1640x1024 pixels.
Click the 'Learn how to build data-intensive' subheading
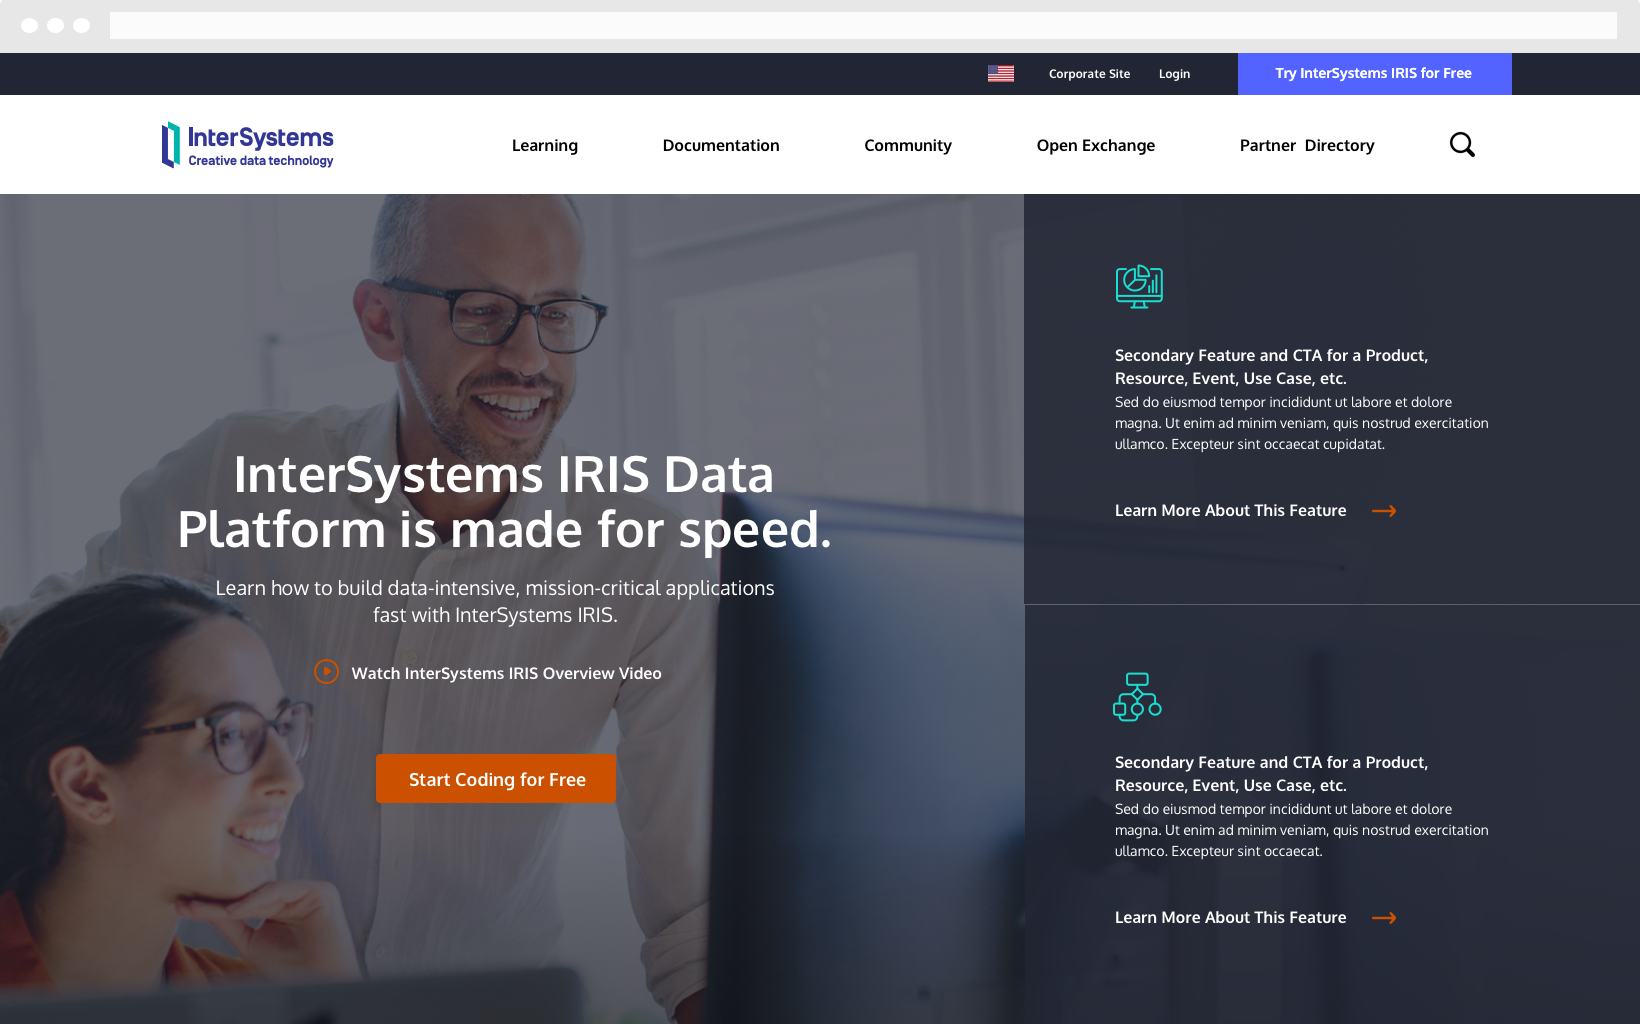coord(495,602)
